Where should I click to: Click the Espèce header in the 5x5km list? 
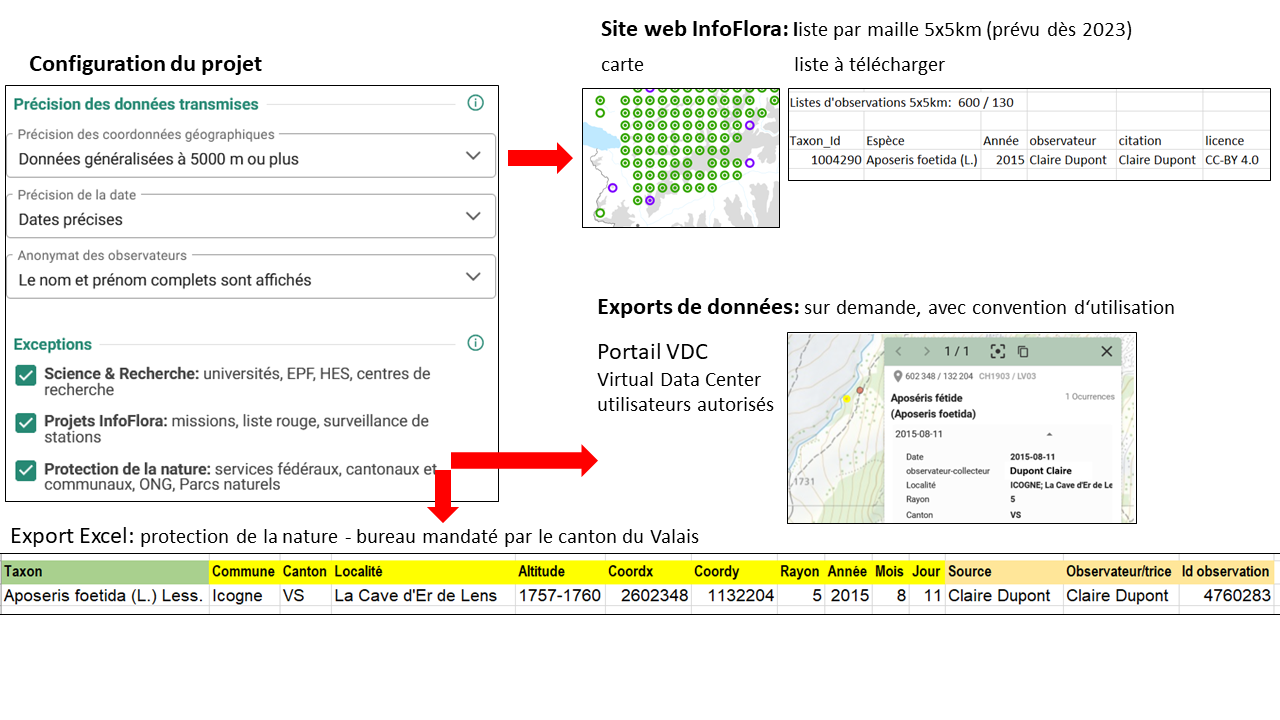pyautogui.click(x=921, y=141)
